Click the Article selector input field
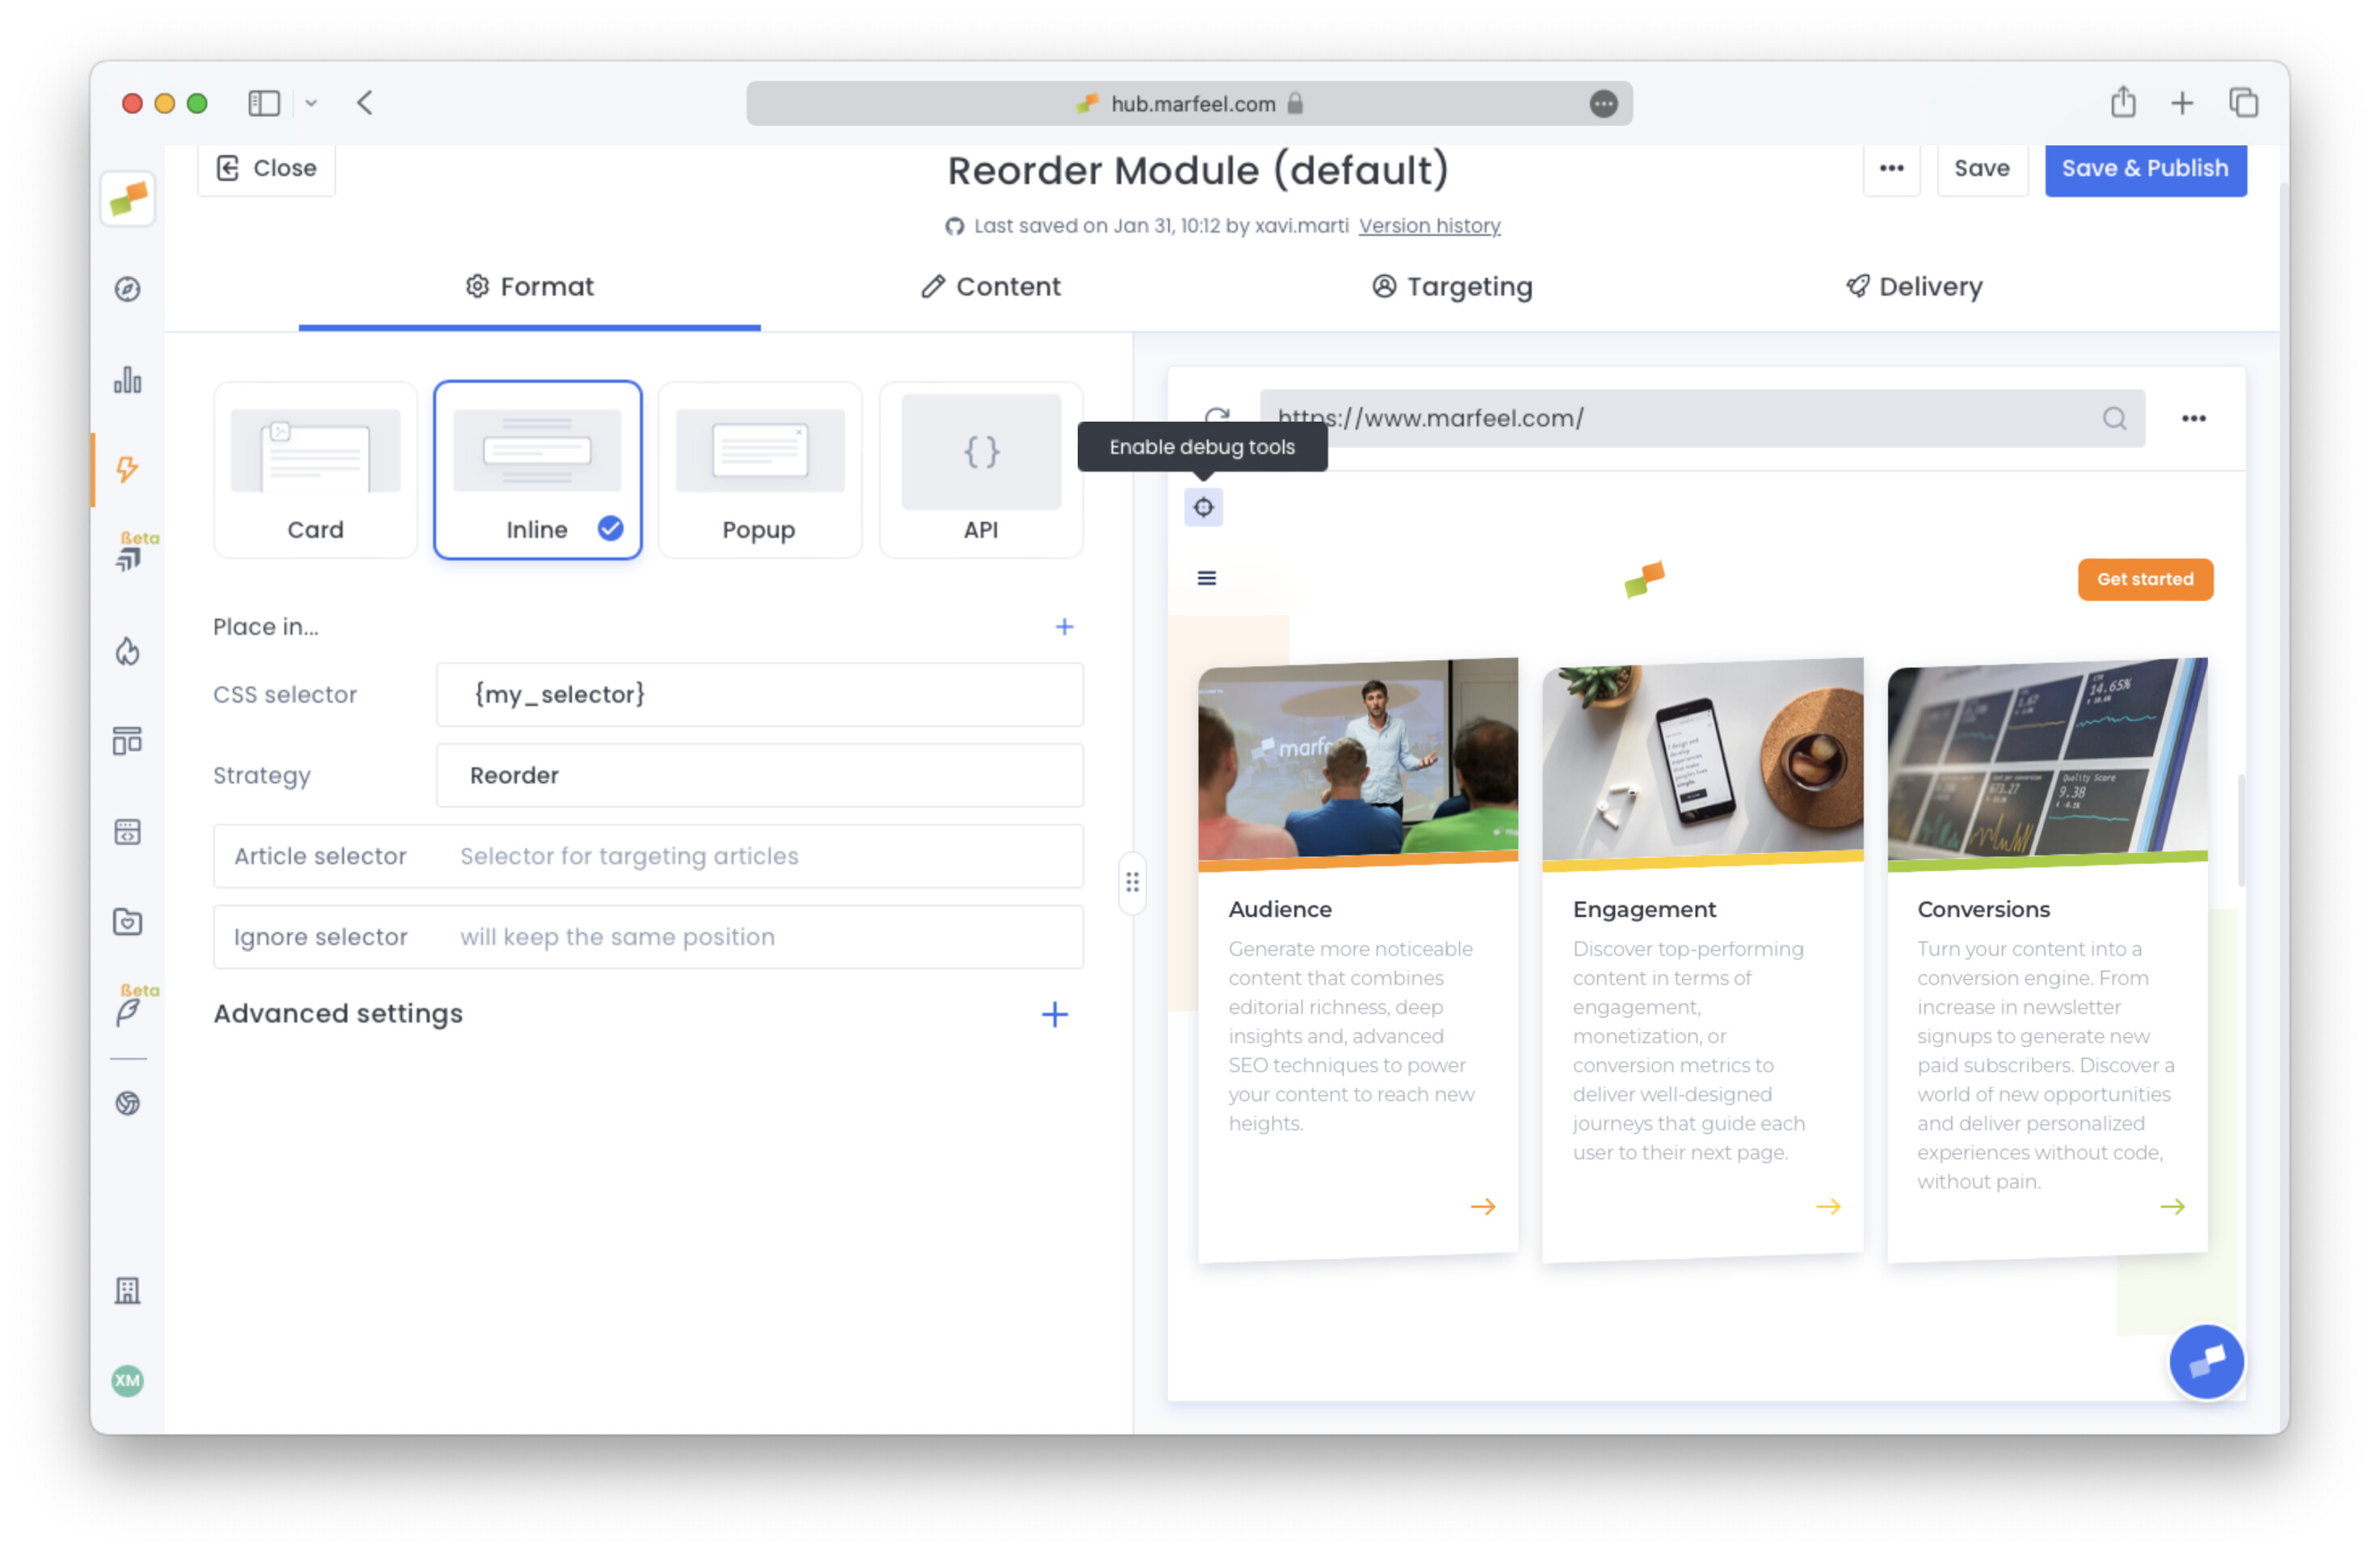The height and width of the screenshot is (1554, 2380). click(x=759, y=856)
